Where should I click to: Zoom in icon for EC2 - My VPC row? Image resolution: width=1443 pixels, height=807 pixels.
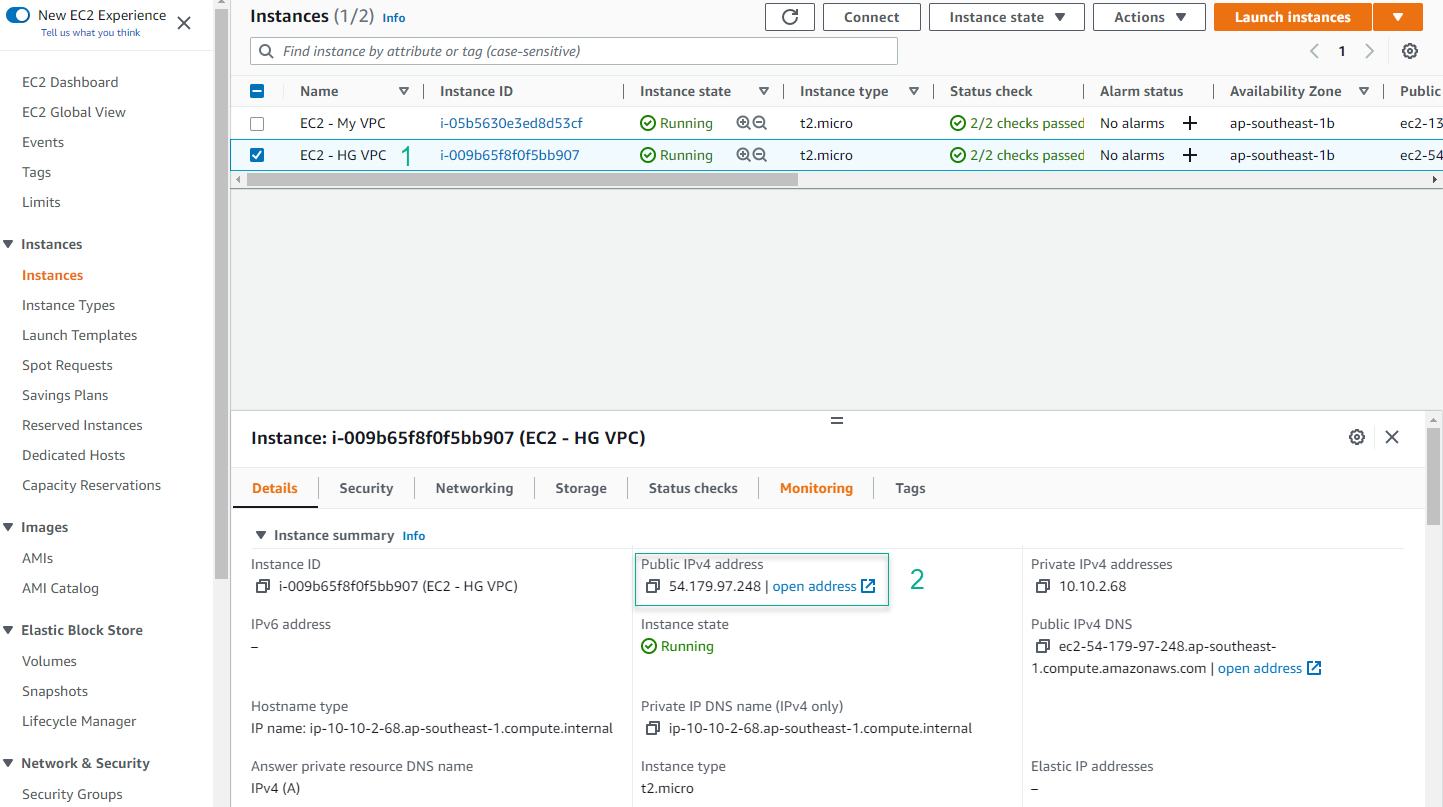pyautogui.click(x=743, y=123)
